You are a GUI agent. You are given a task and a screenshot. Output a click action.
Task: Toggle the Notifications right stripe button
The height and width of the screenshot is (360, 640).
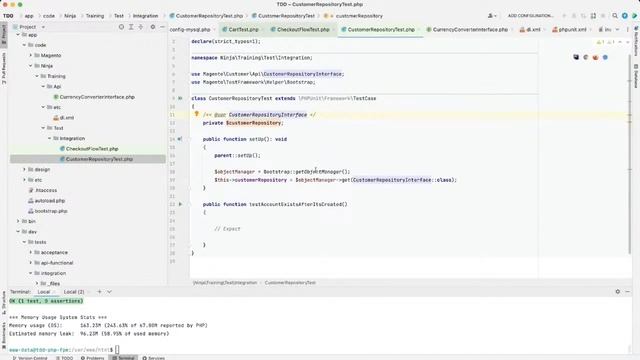pyautogui.click(x=636, y=42)
